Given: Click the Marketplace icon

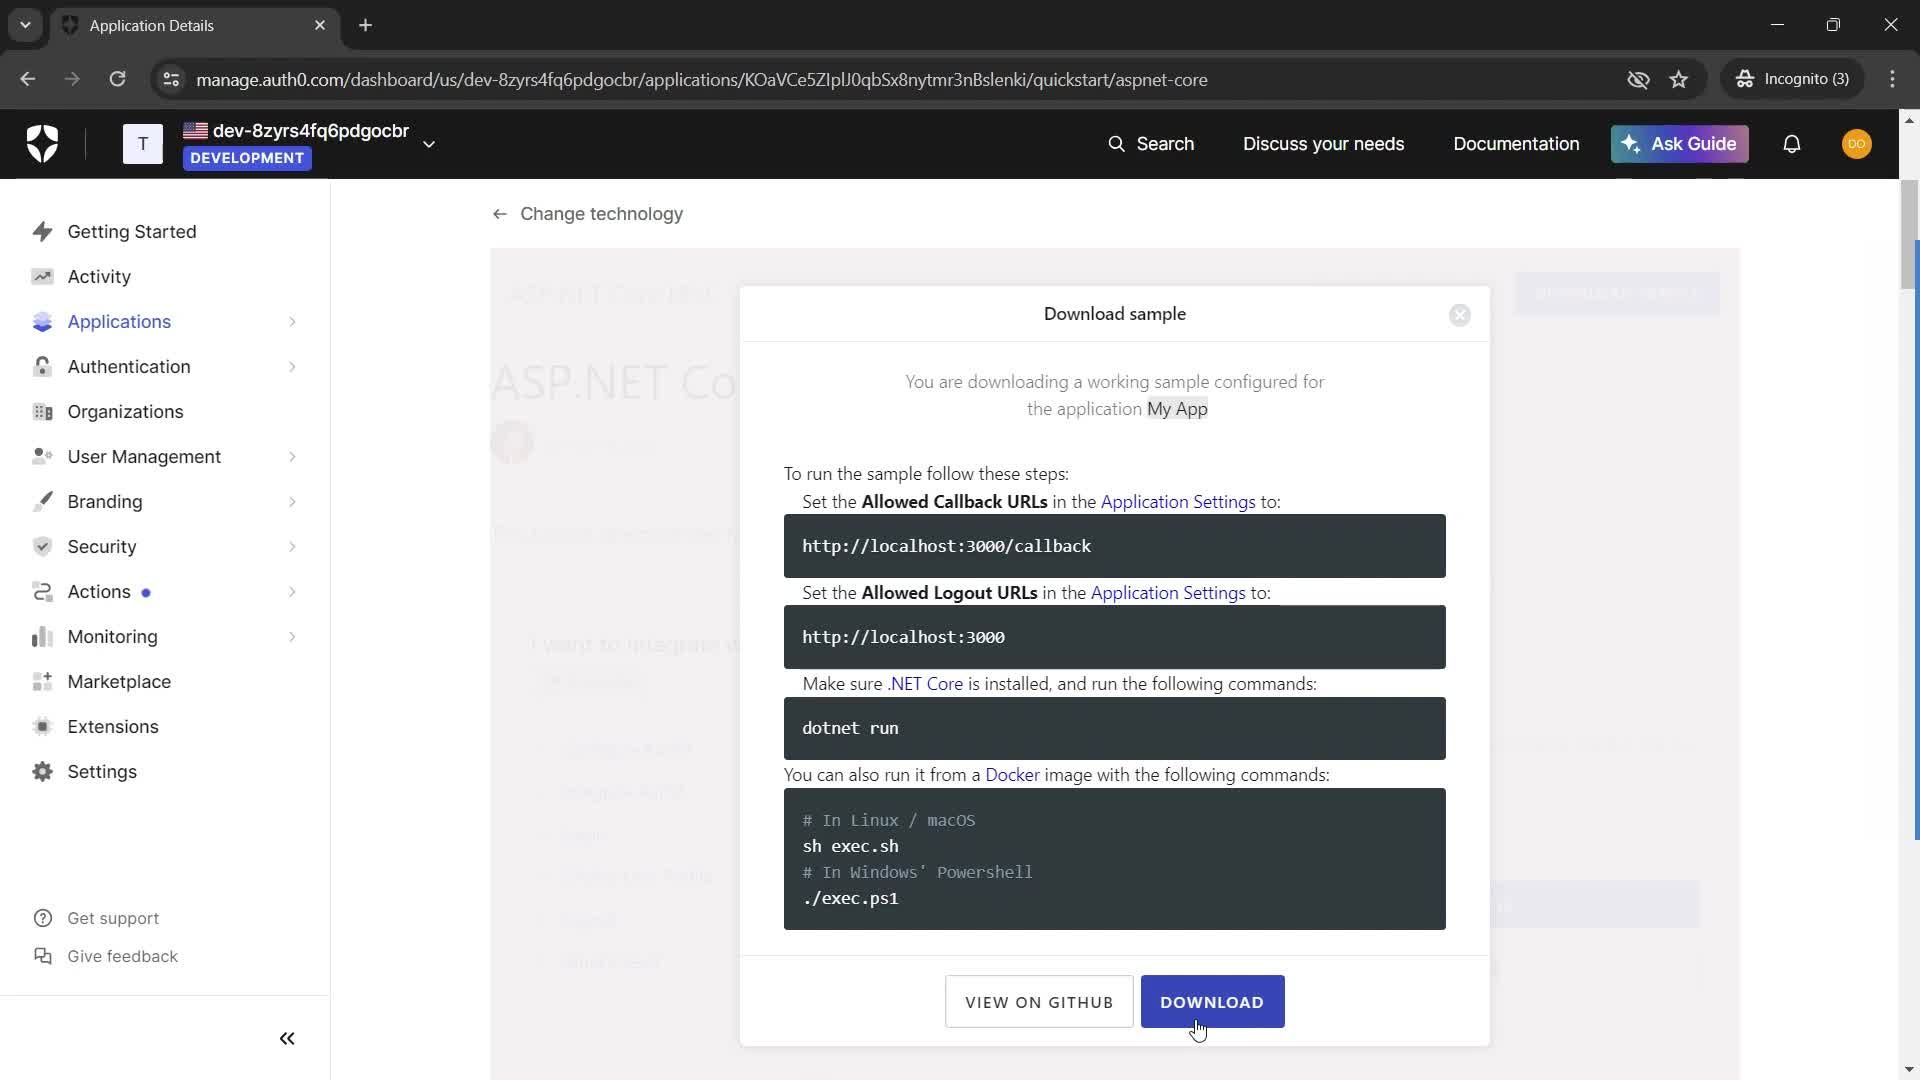Looking at the screenshot, I should coord(42,682).
